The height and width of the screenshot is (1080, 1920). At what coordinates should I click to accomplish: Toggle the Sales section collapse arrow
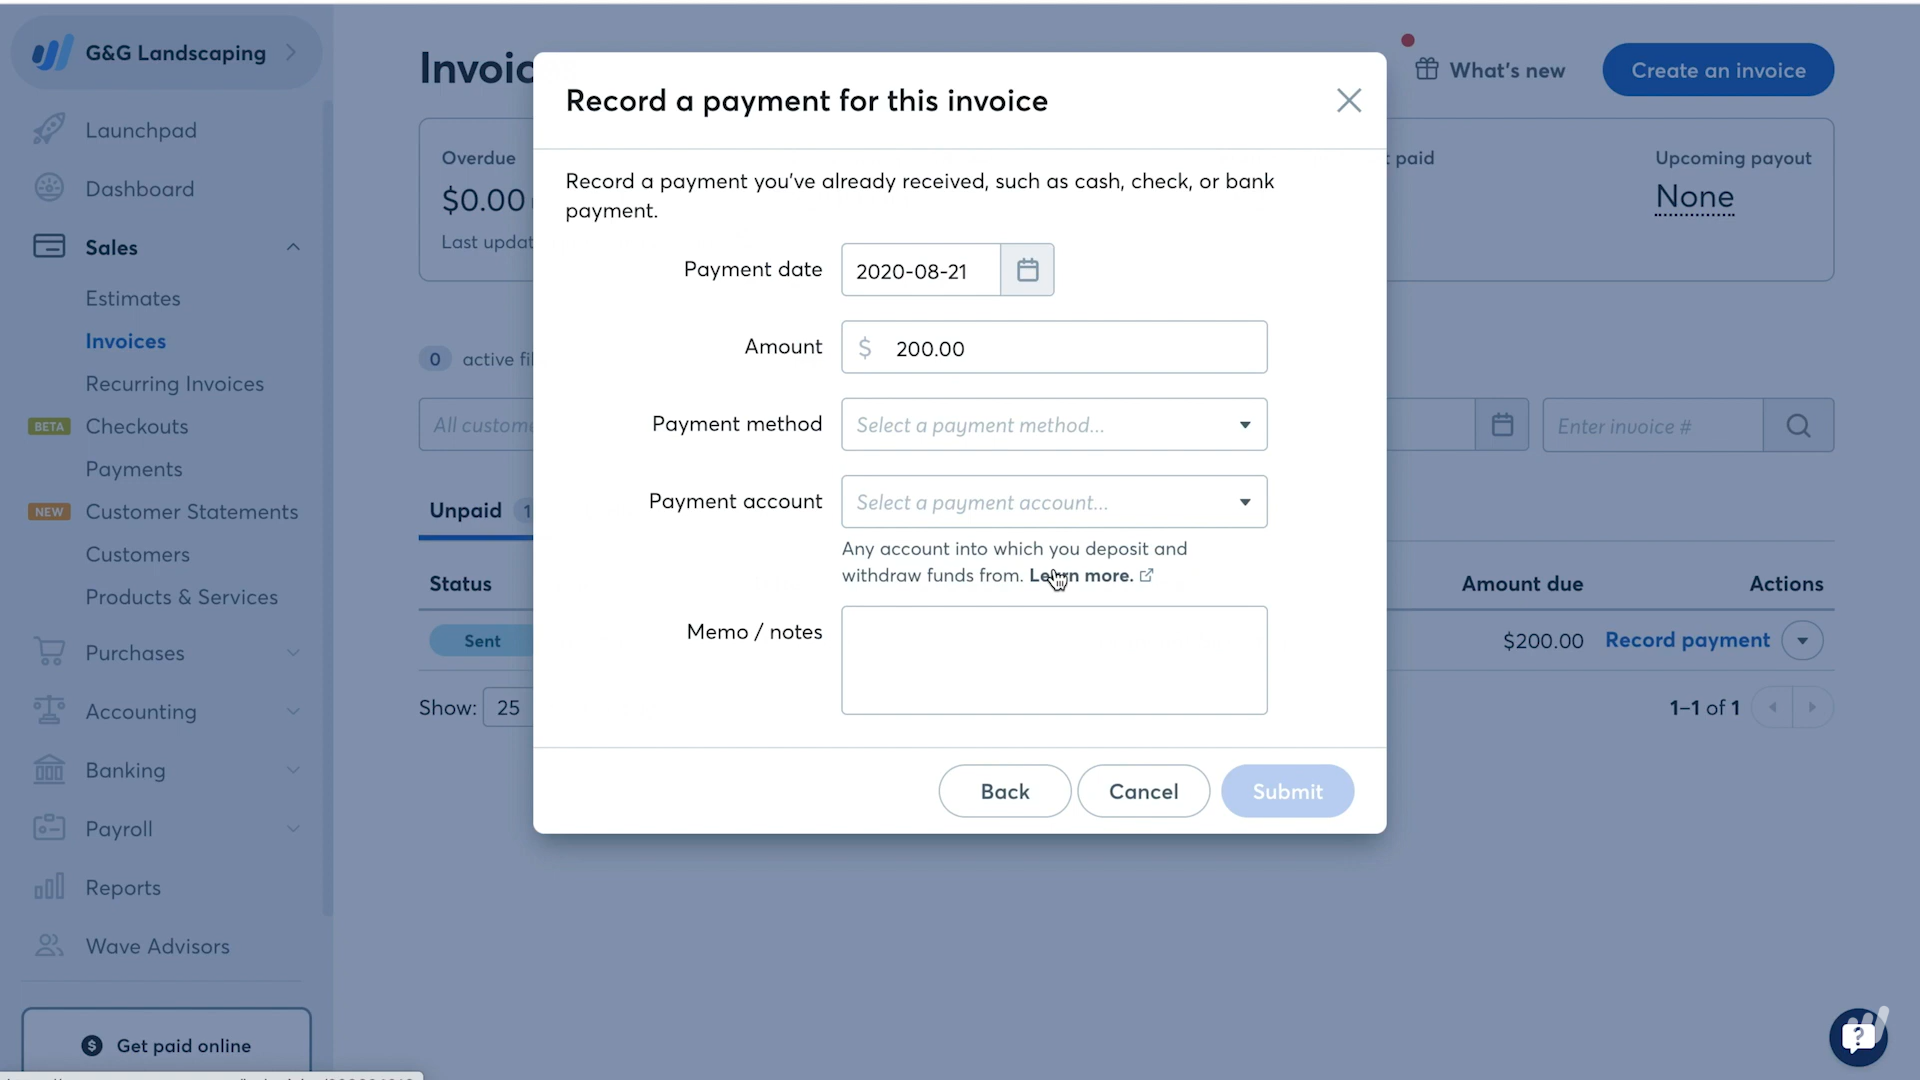(293, 245)
